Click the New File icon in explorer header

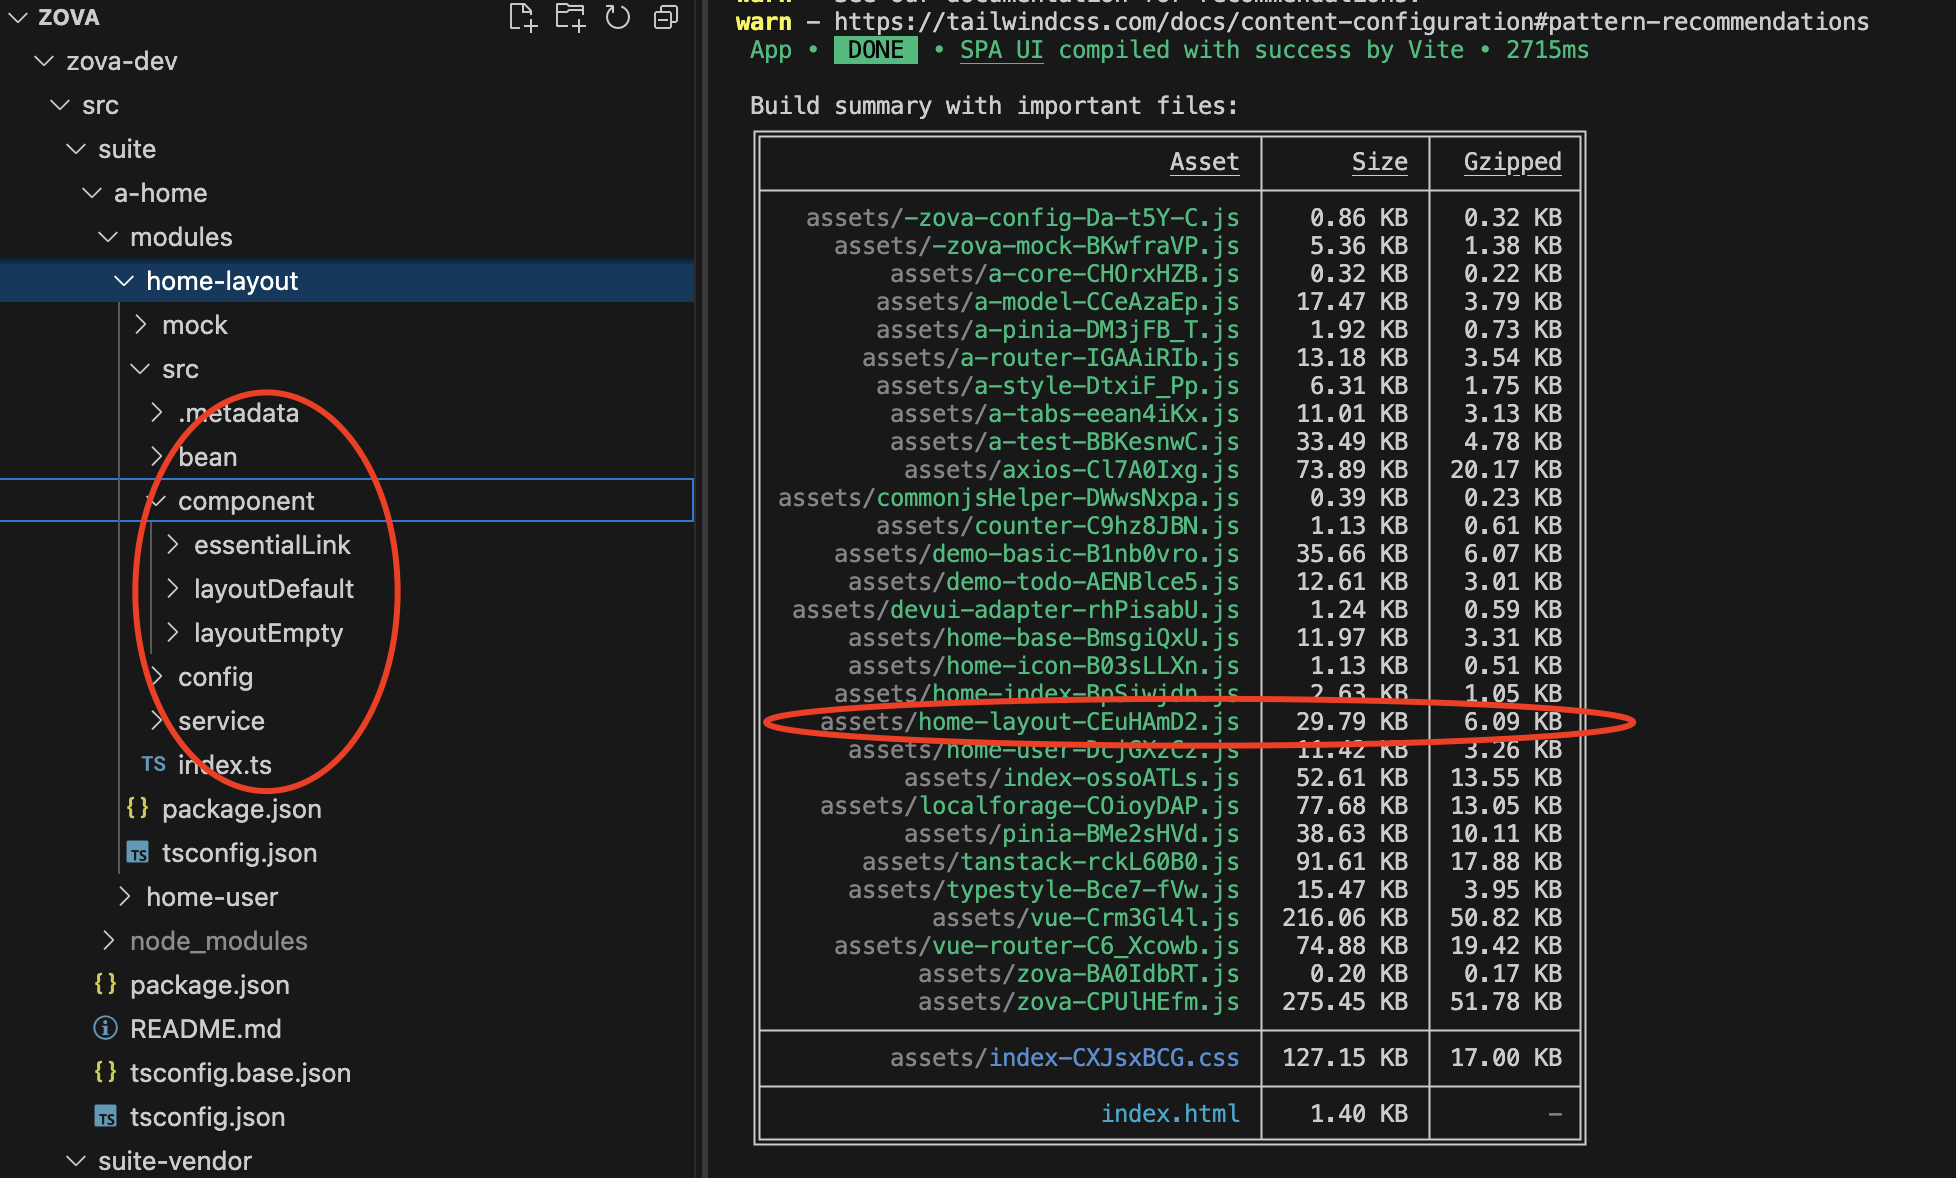(x=522, y=17)
